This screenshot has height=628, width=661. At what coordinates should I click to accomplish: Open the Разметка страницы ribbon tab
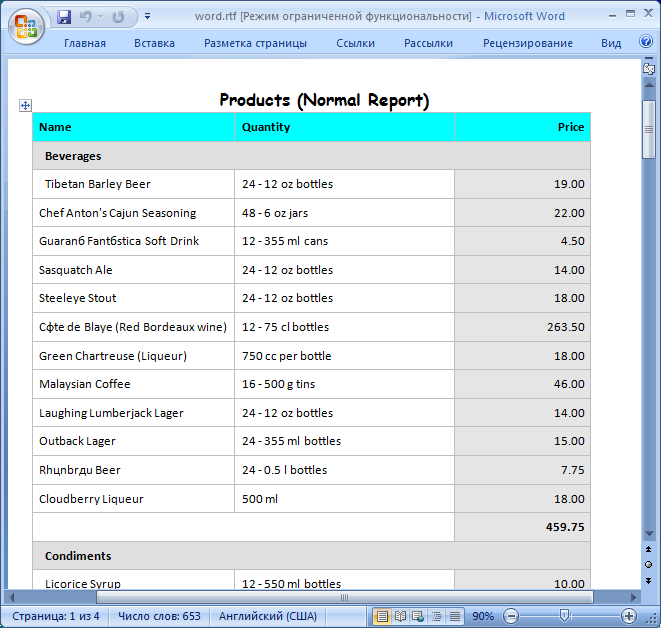255,43
